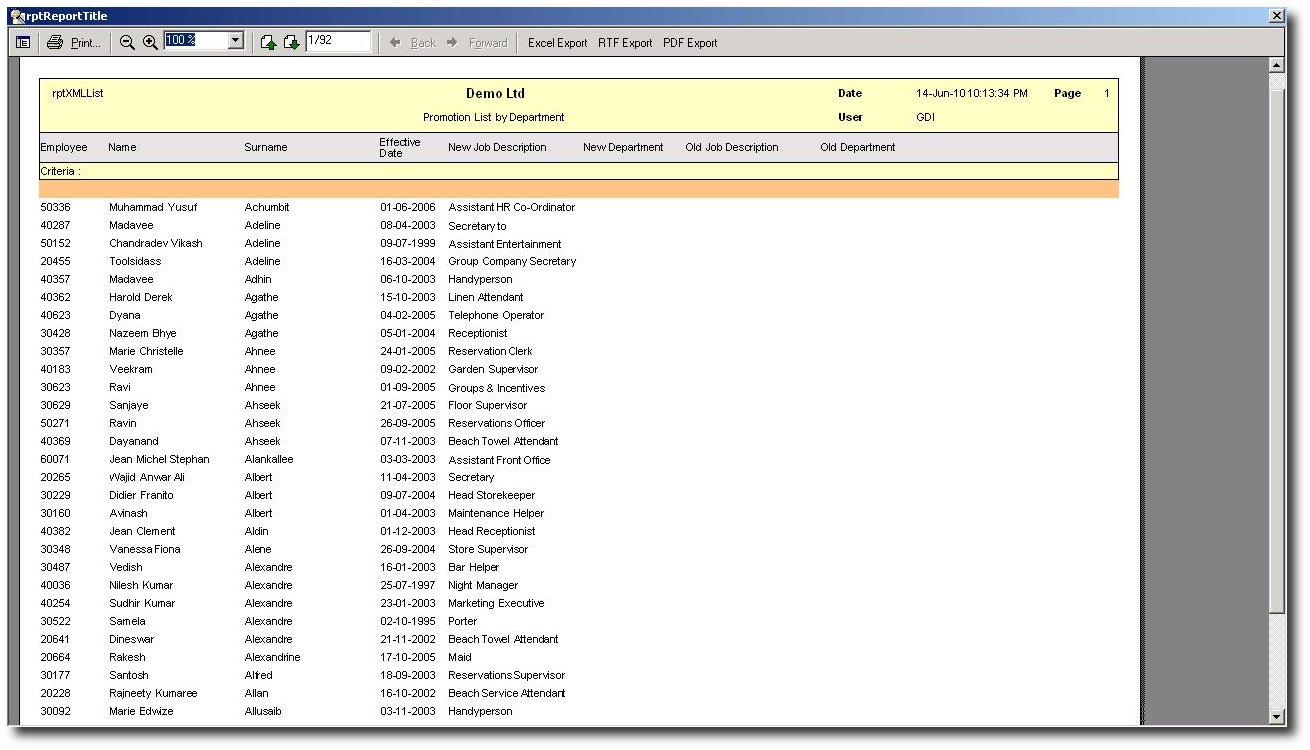Click the rptReportTitle title bar icon
This screenshot has height=750, width=1310.
pyautogui.click(x=17, y=16)
